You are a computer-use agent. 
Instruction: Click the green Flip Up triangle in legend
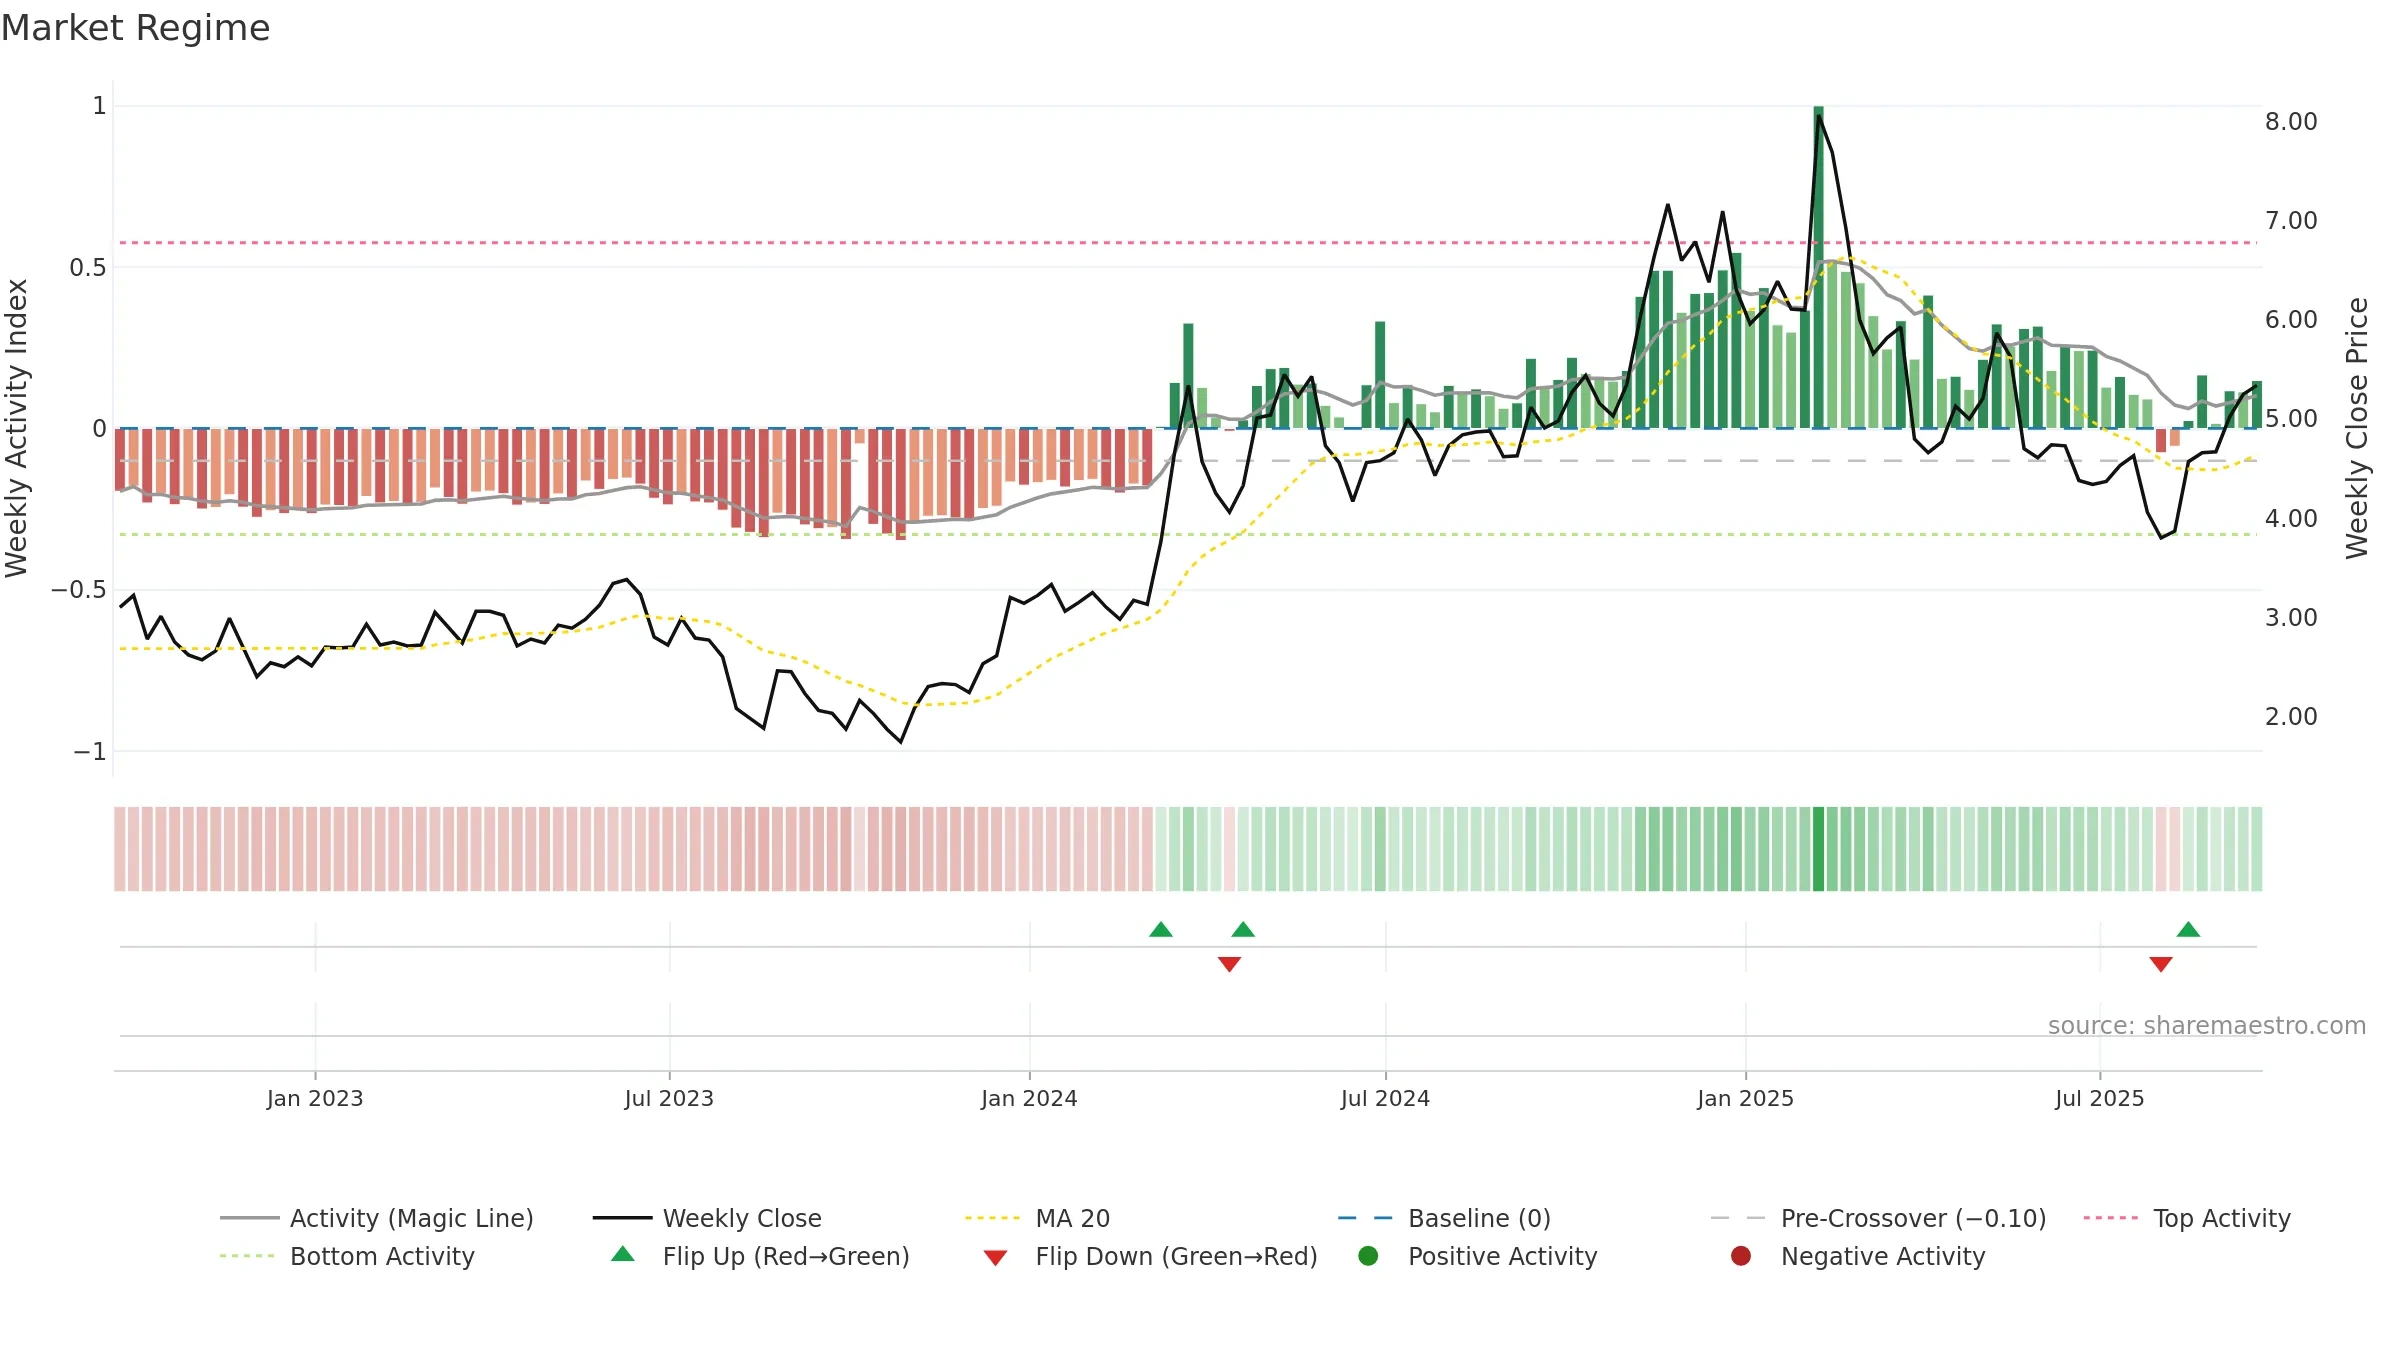[x=623, y=1254]
